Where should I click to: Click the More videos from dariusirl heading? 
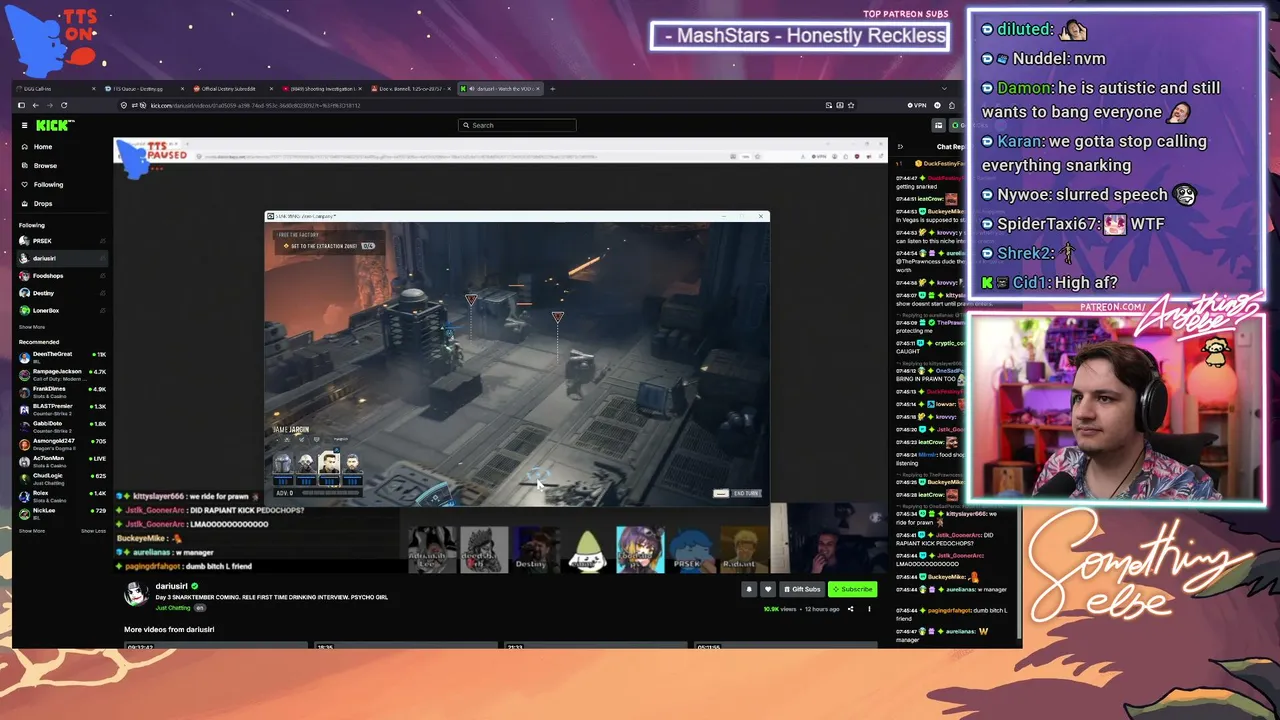pos(169,629)
